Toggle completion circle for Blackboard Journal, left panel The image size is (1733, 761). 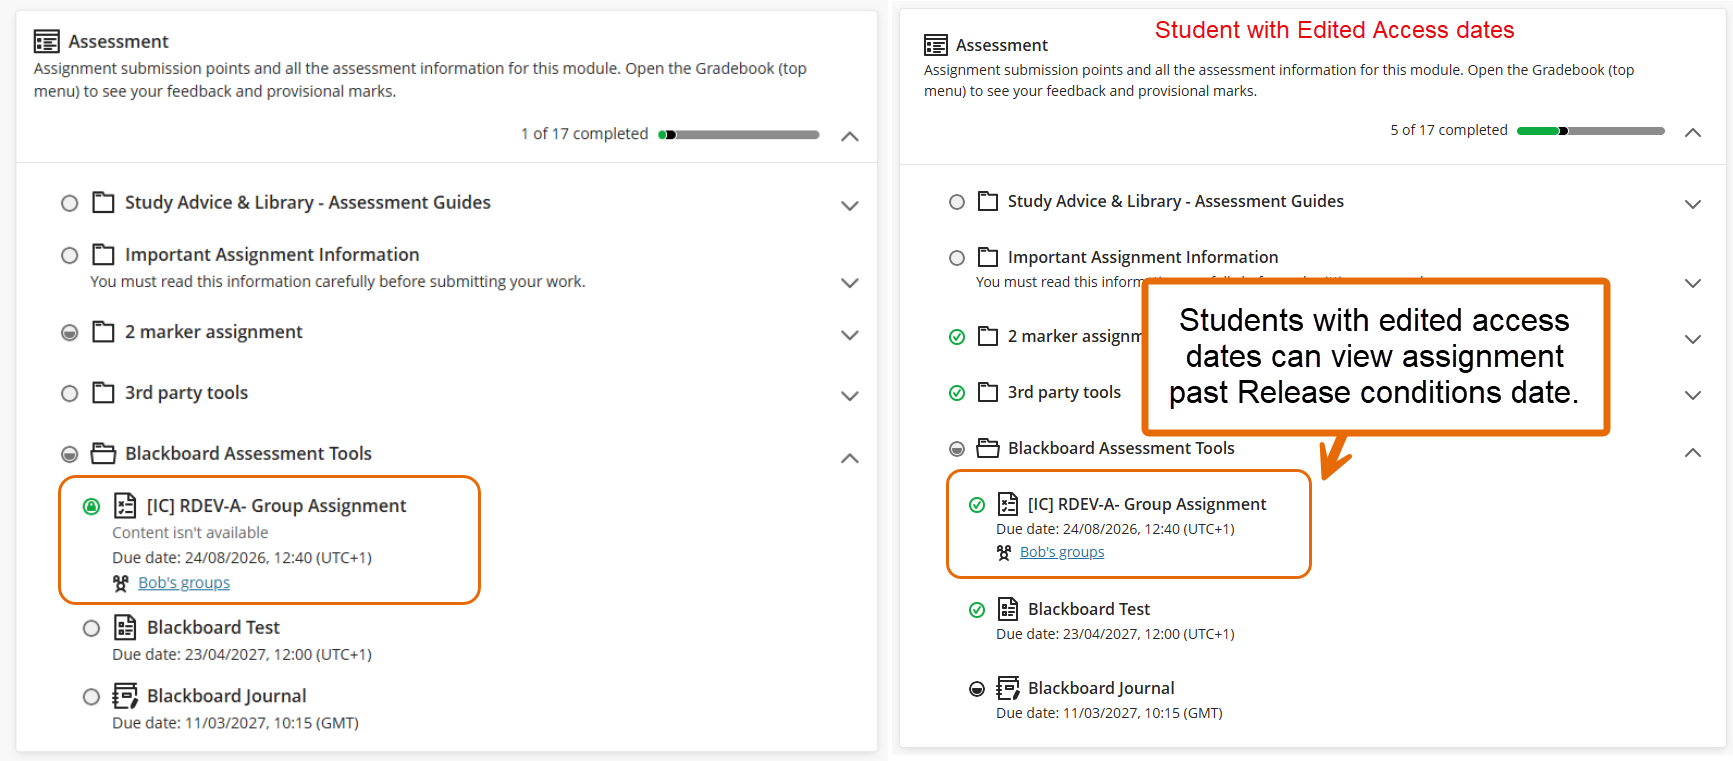point(91,696)
